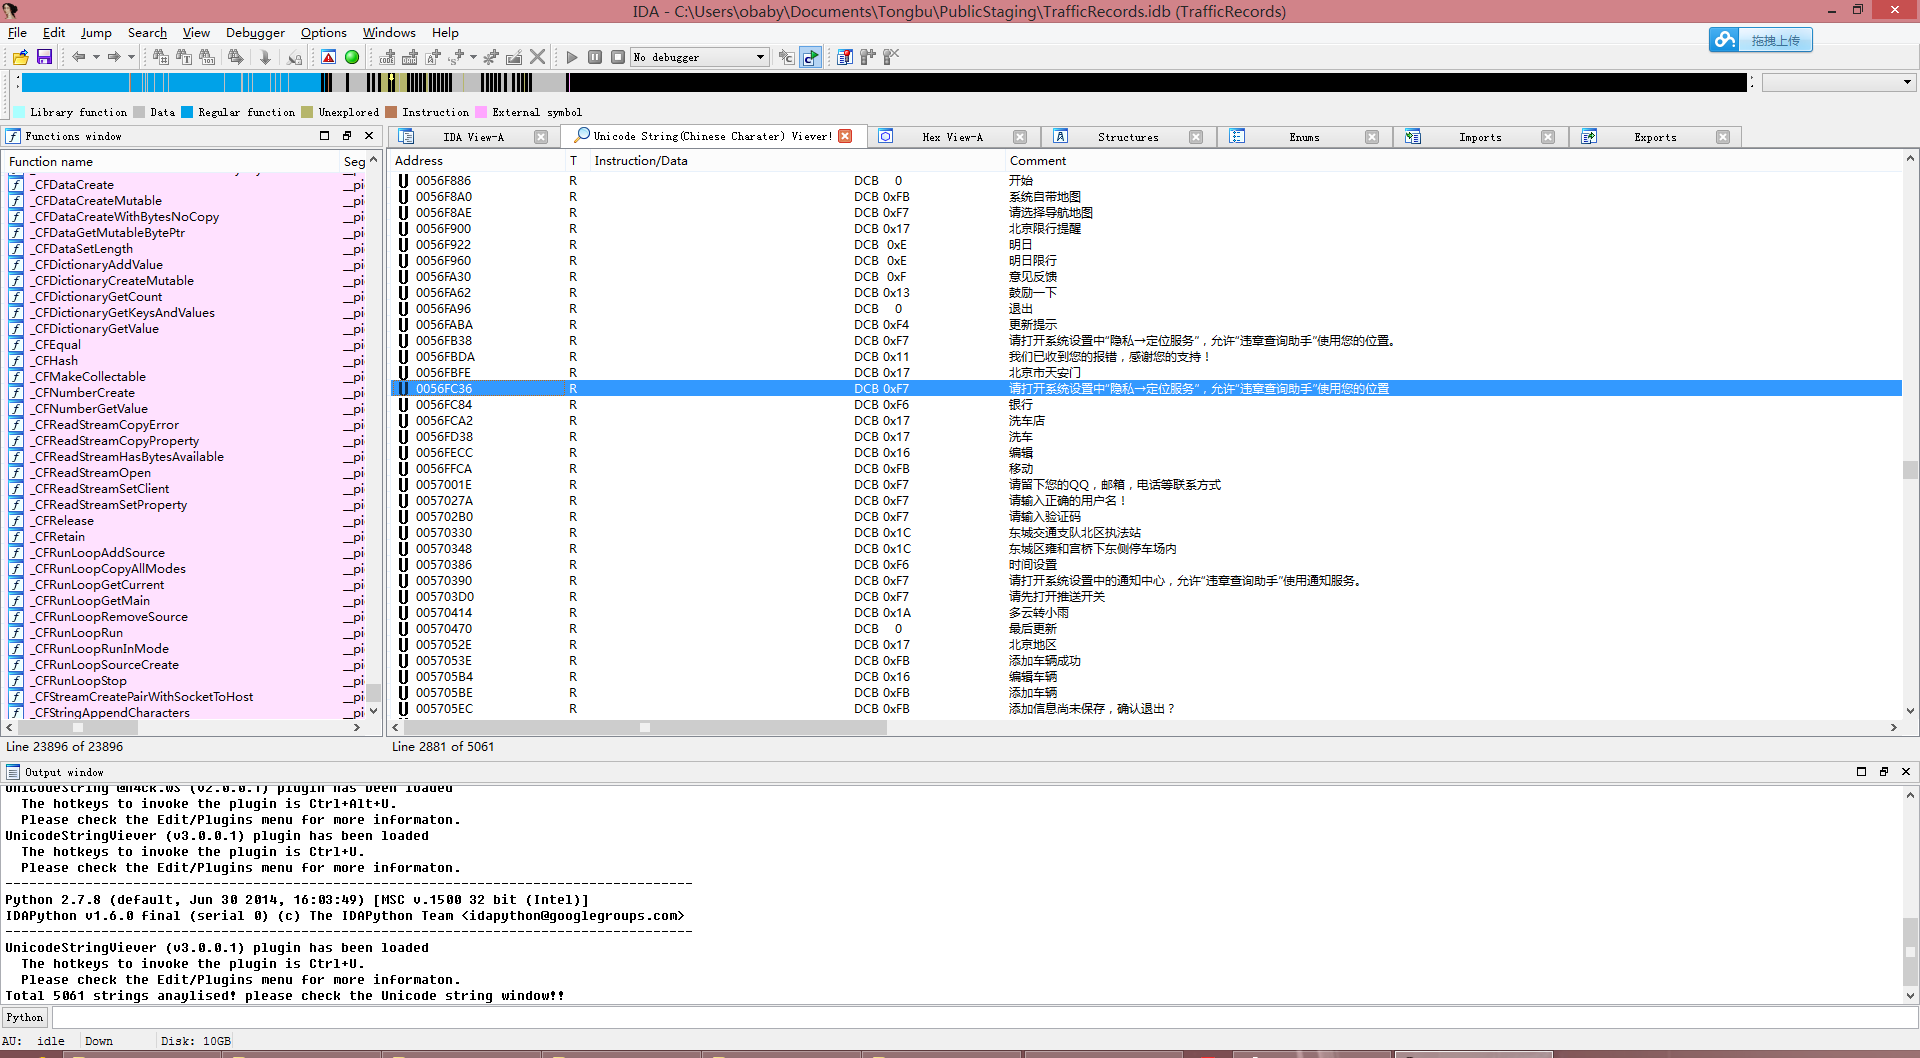Click the string list horizontal scrollbar thumb
The width and height of the screenshot is (1920, 1058).
click(x=645, y=728)
